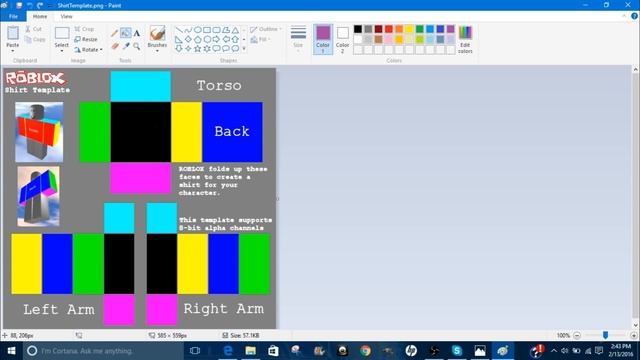Choose the Right triangle shape
The width and height of the screenshot is (640, 360).
[179, 39]
